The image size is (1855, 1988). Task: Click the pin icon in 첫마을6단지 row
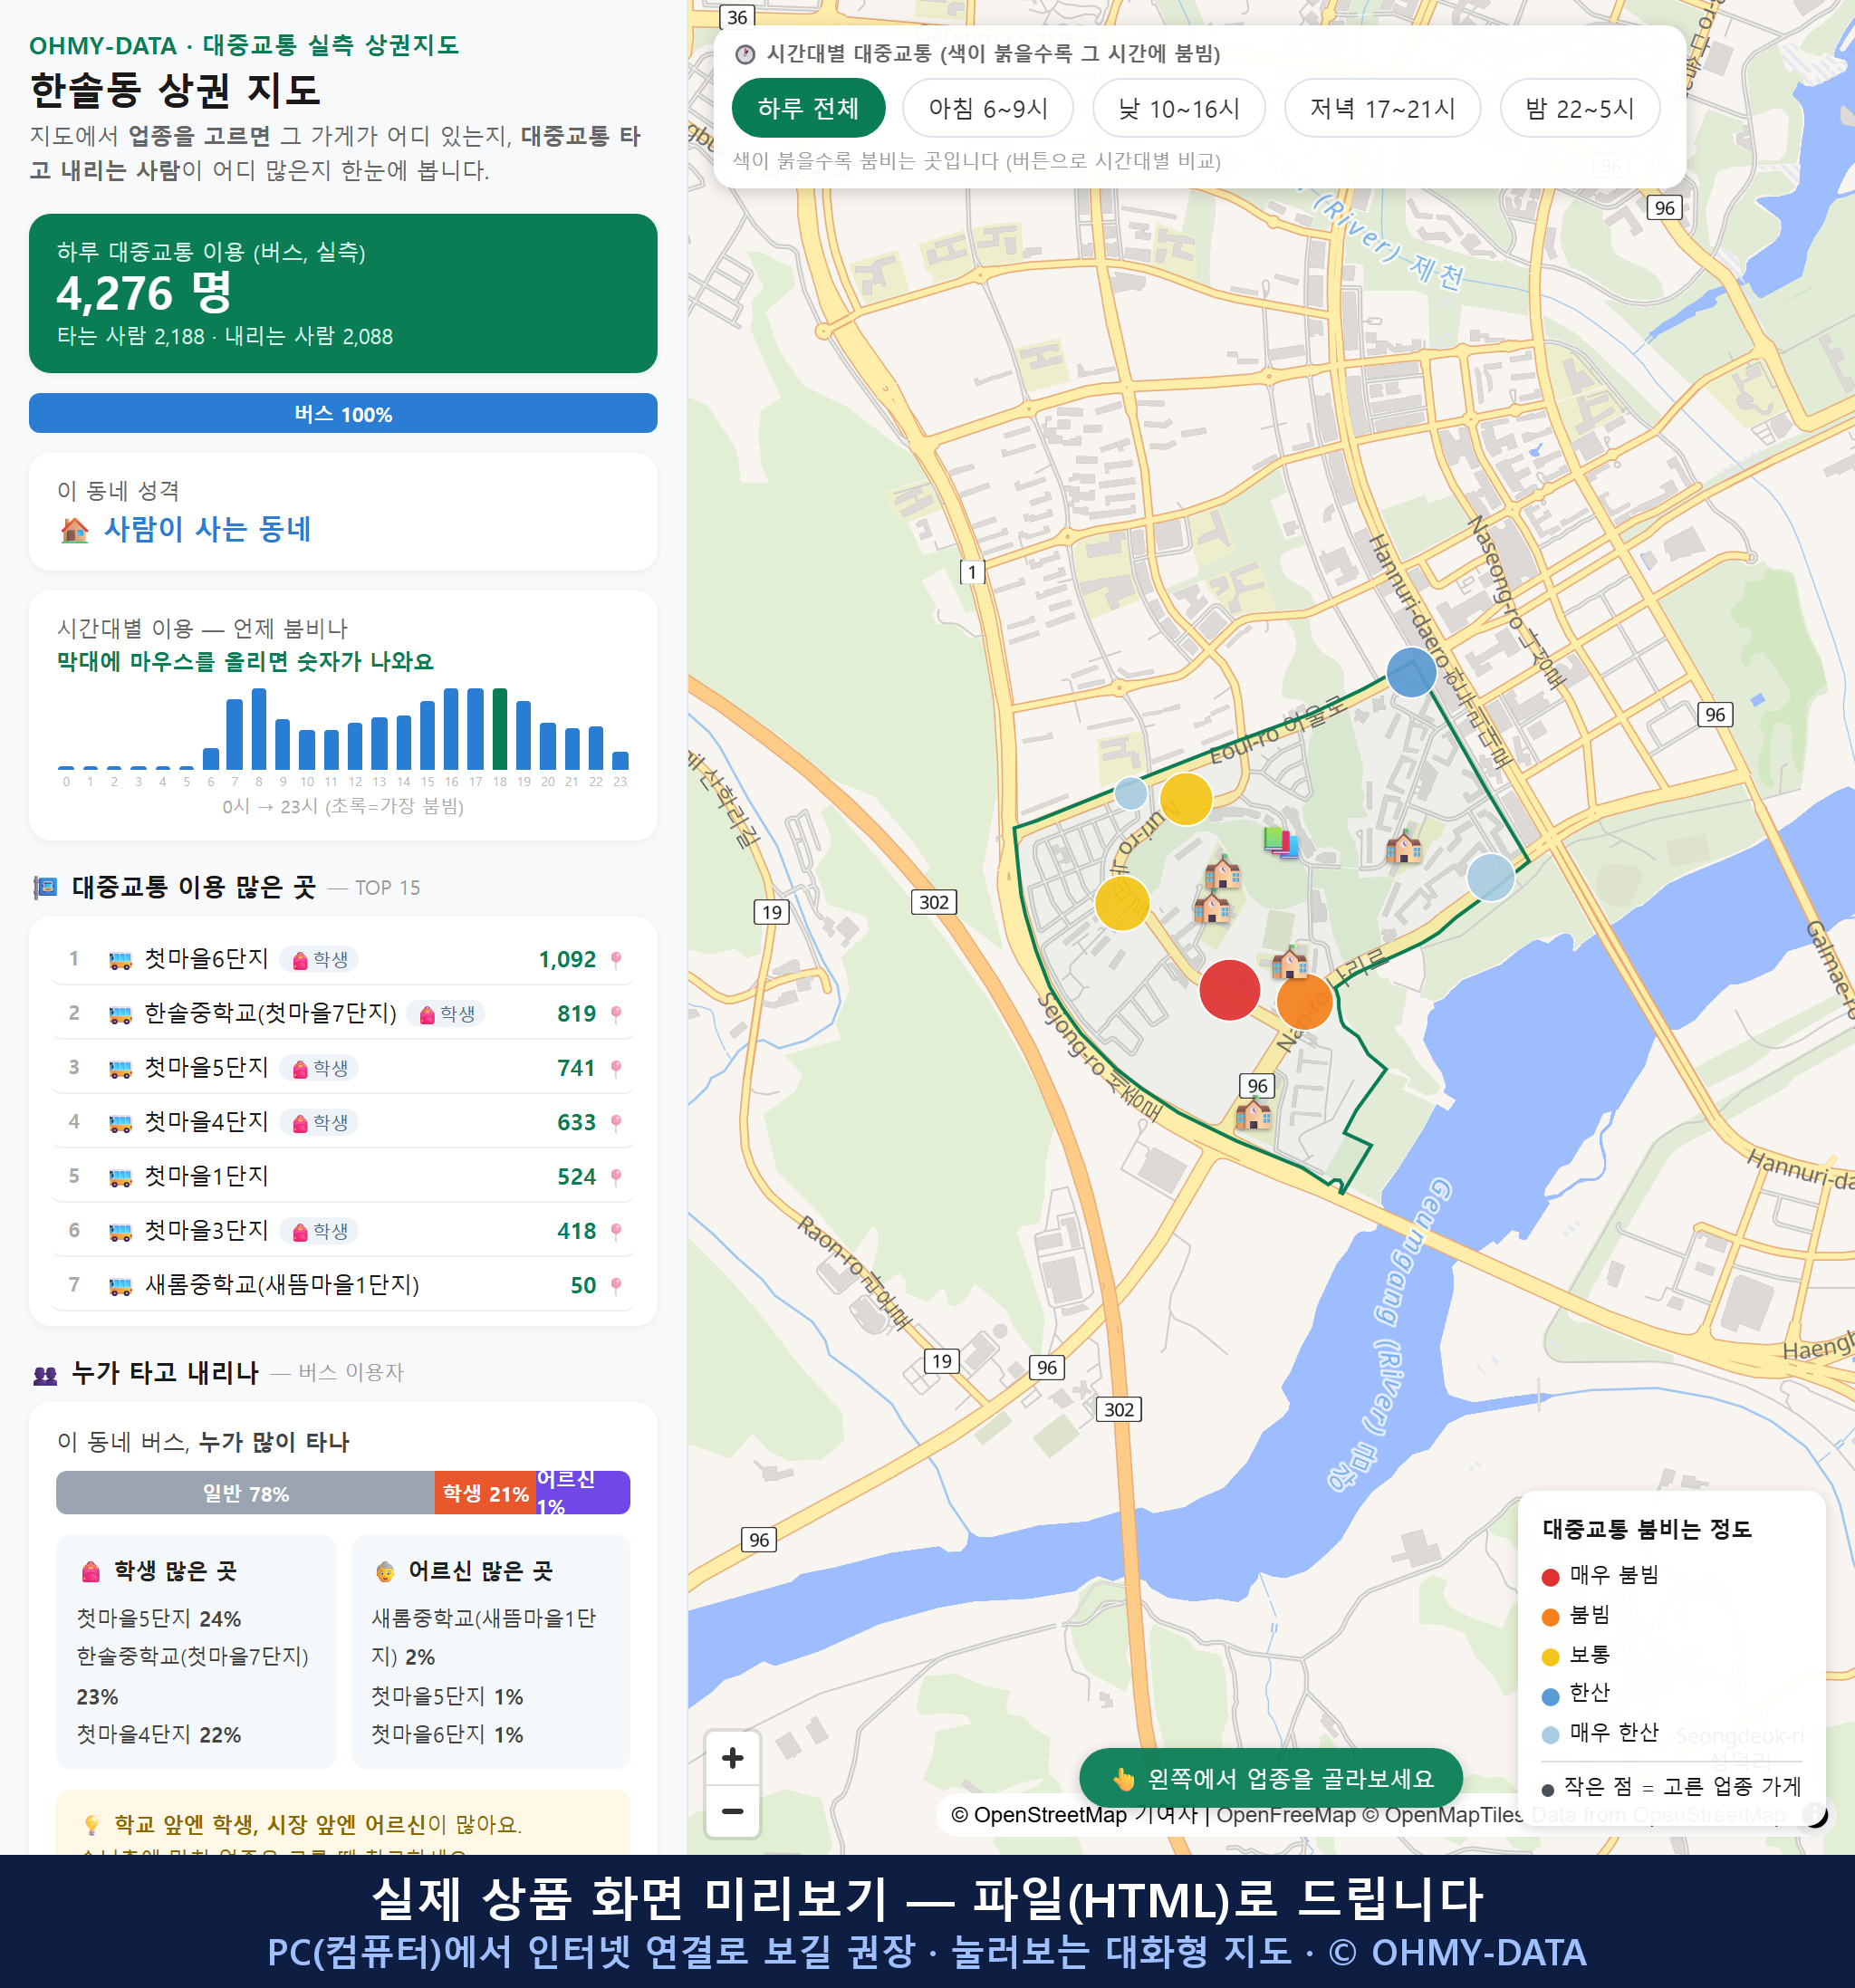point(616,960)
